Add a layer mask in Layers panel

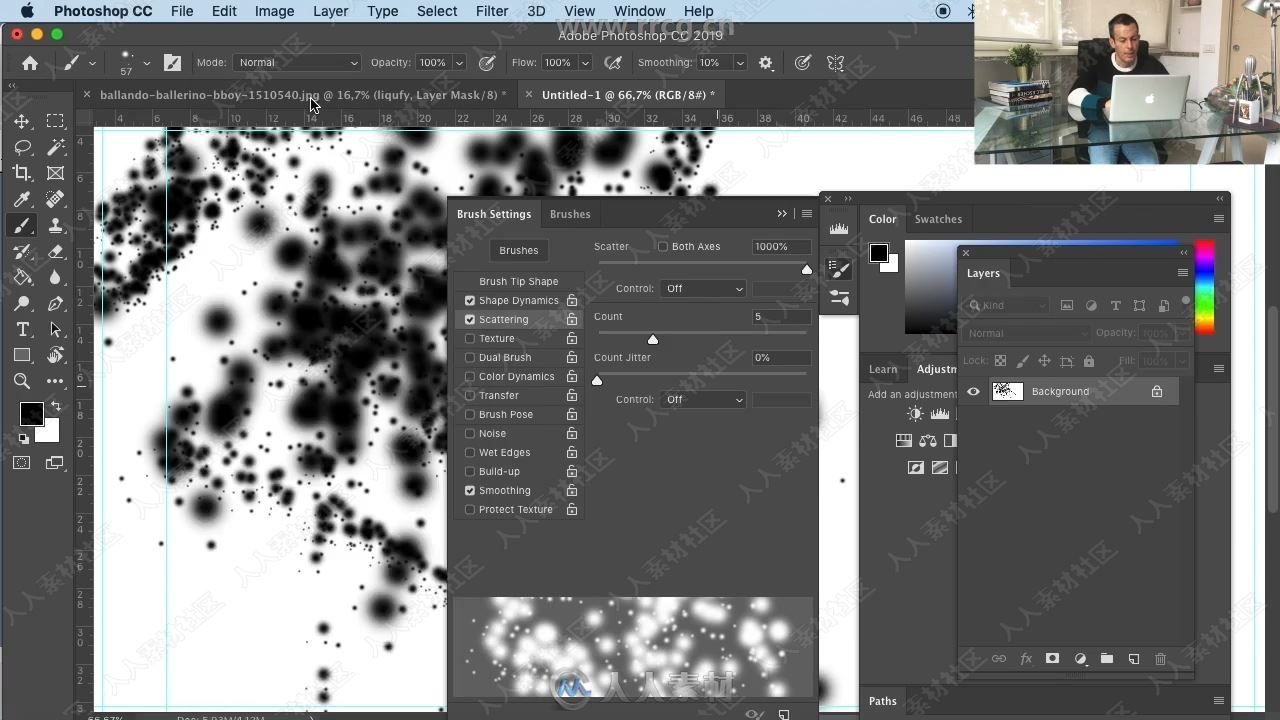click(x=1052, y=659)
